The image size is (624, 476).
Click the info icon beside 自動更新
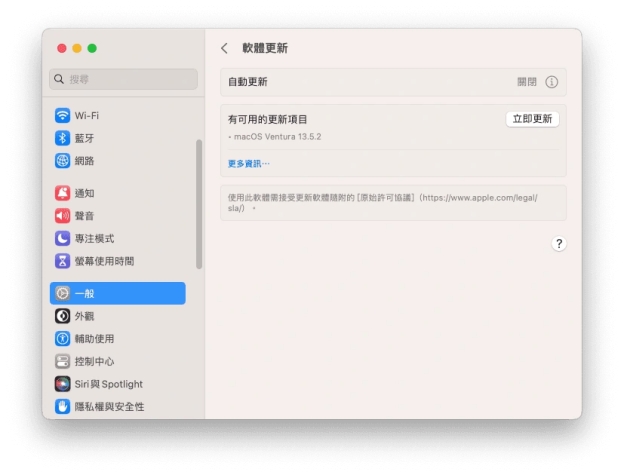click(552, 82)
